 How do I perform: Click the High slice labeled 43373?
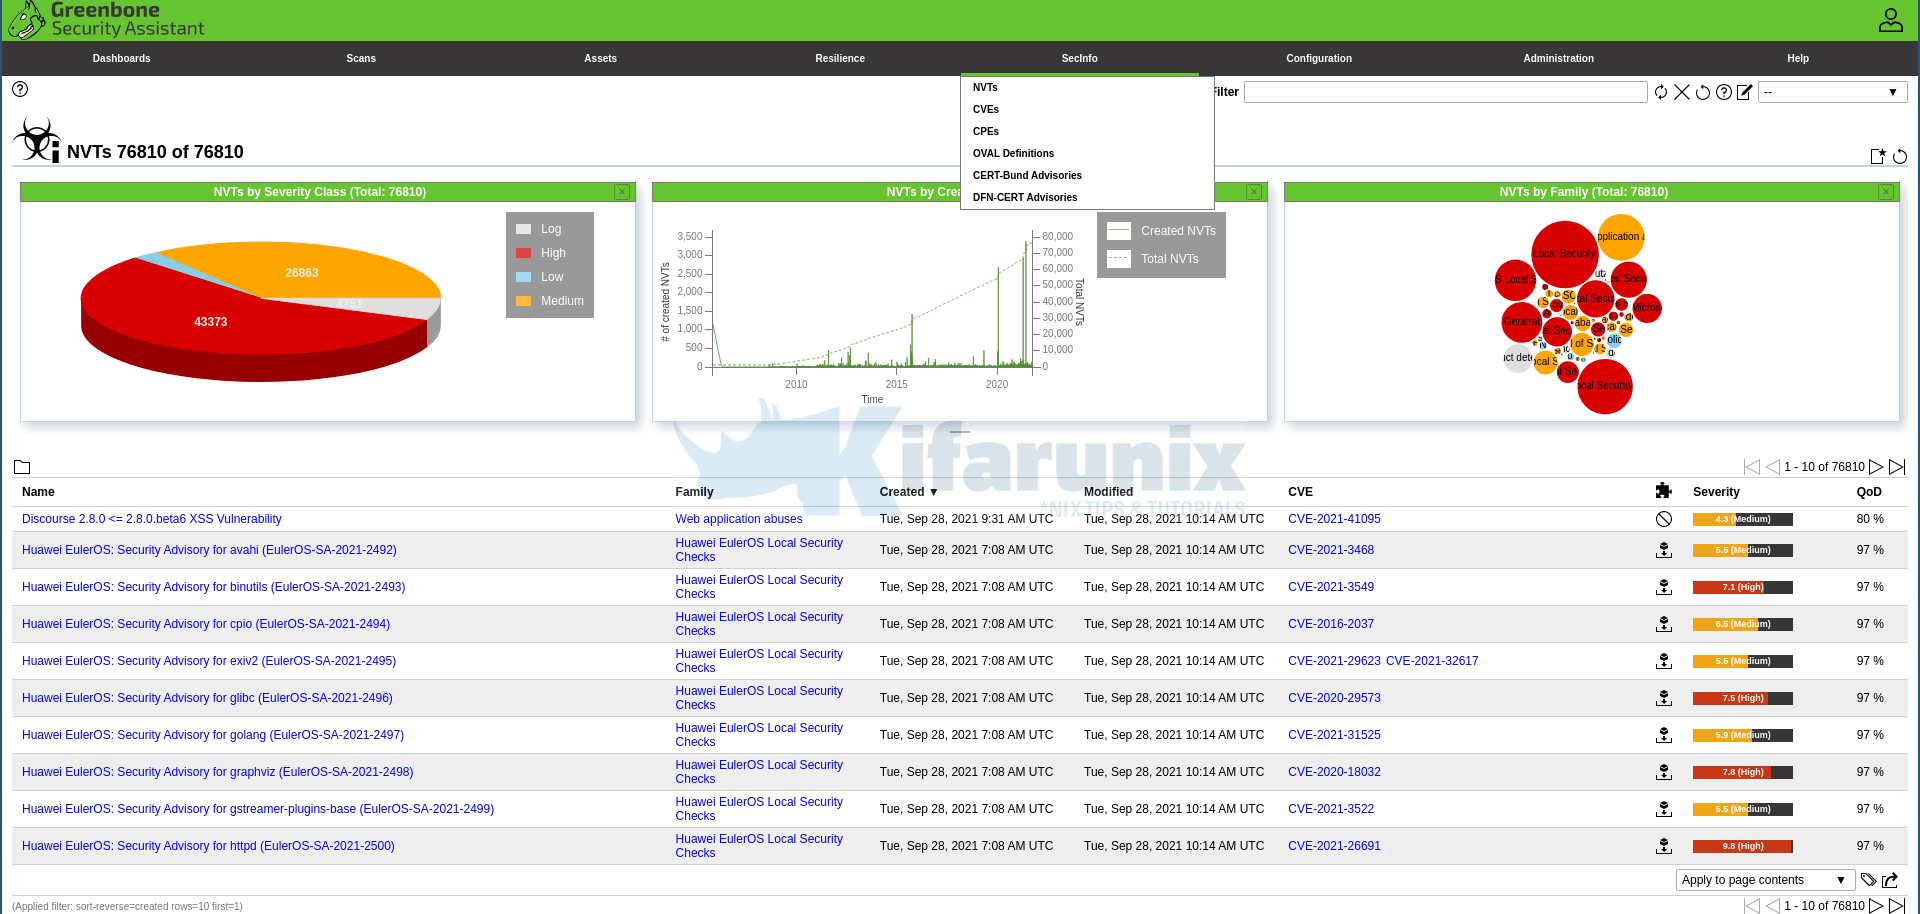(211, 322)
